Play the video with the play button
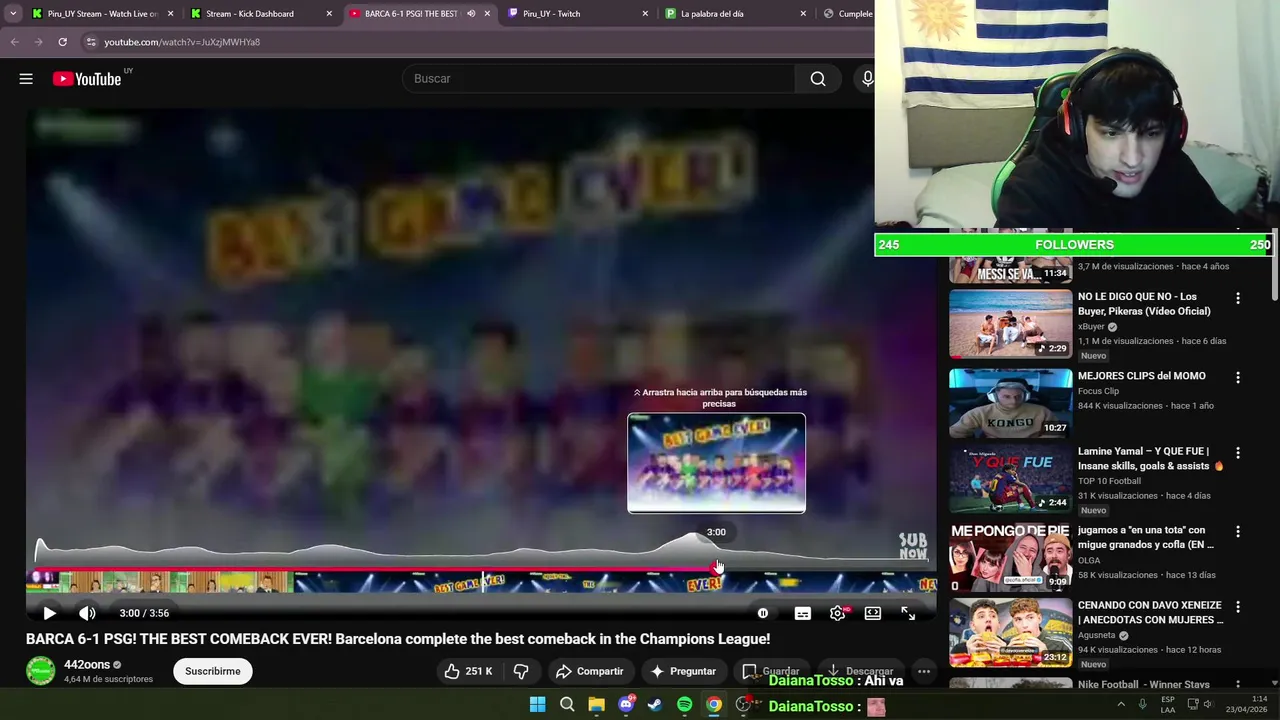 tap(49, 613)
